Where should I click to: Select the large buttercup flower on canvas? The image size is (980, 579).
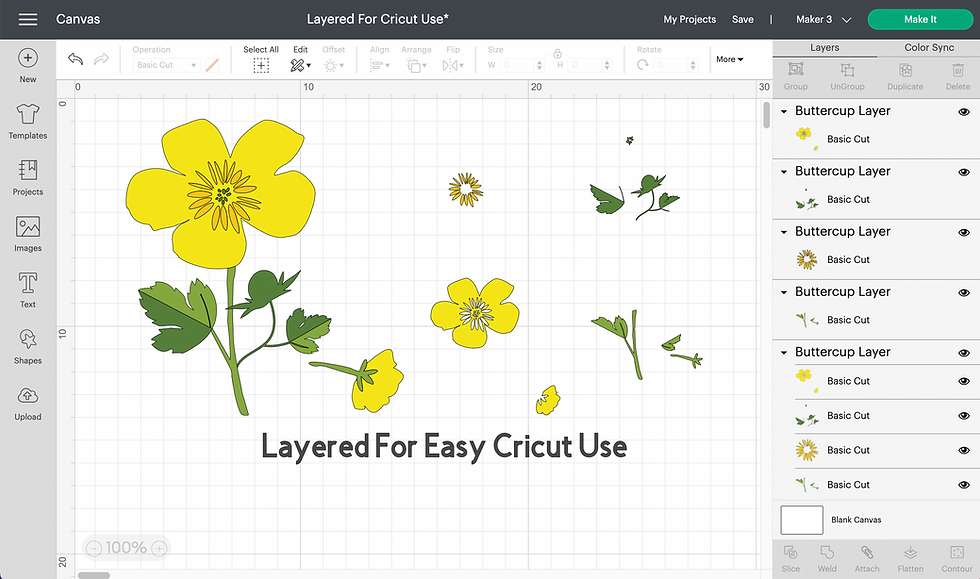pyautogui.click(x=221, y=193)
